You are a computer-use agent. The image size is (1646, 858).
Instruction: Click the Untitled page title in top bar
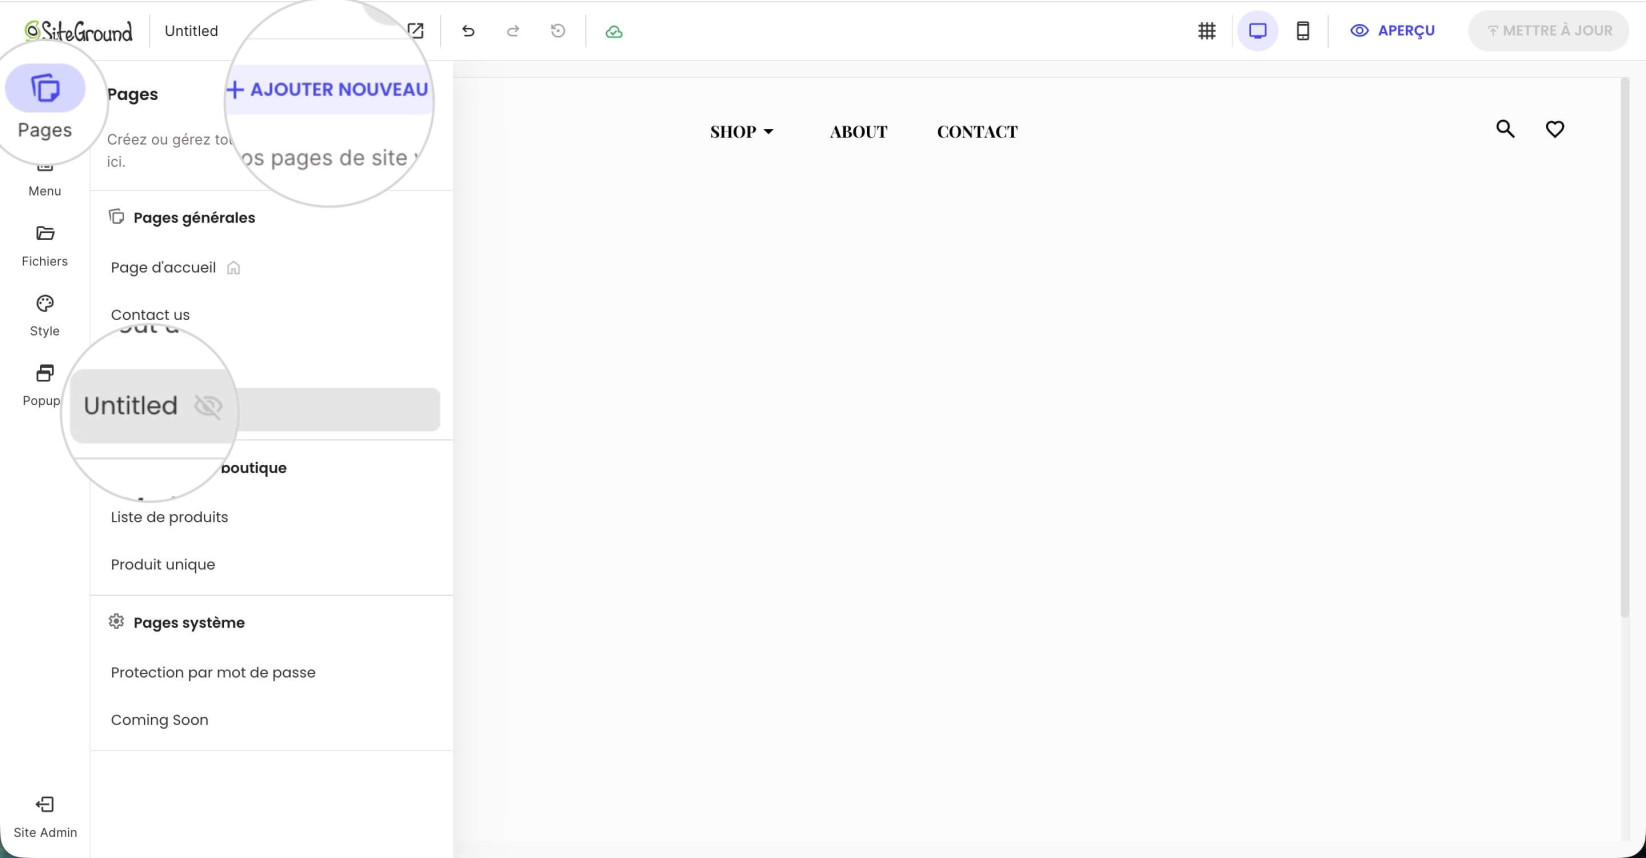pos(191,31)
